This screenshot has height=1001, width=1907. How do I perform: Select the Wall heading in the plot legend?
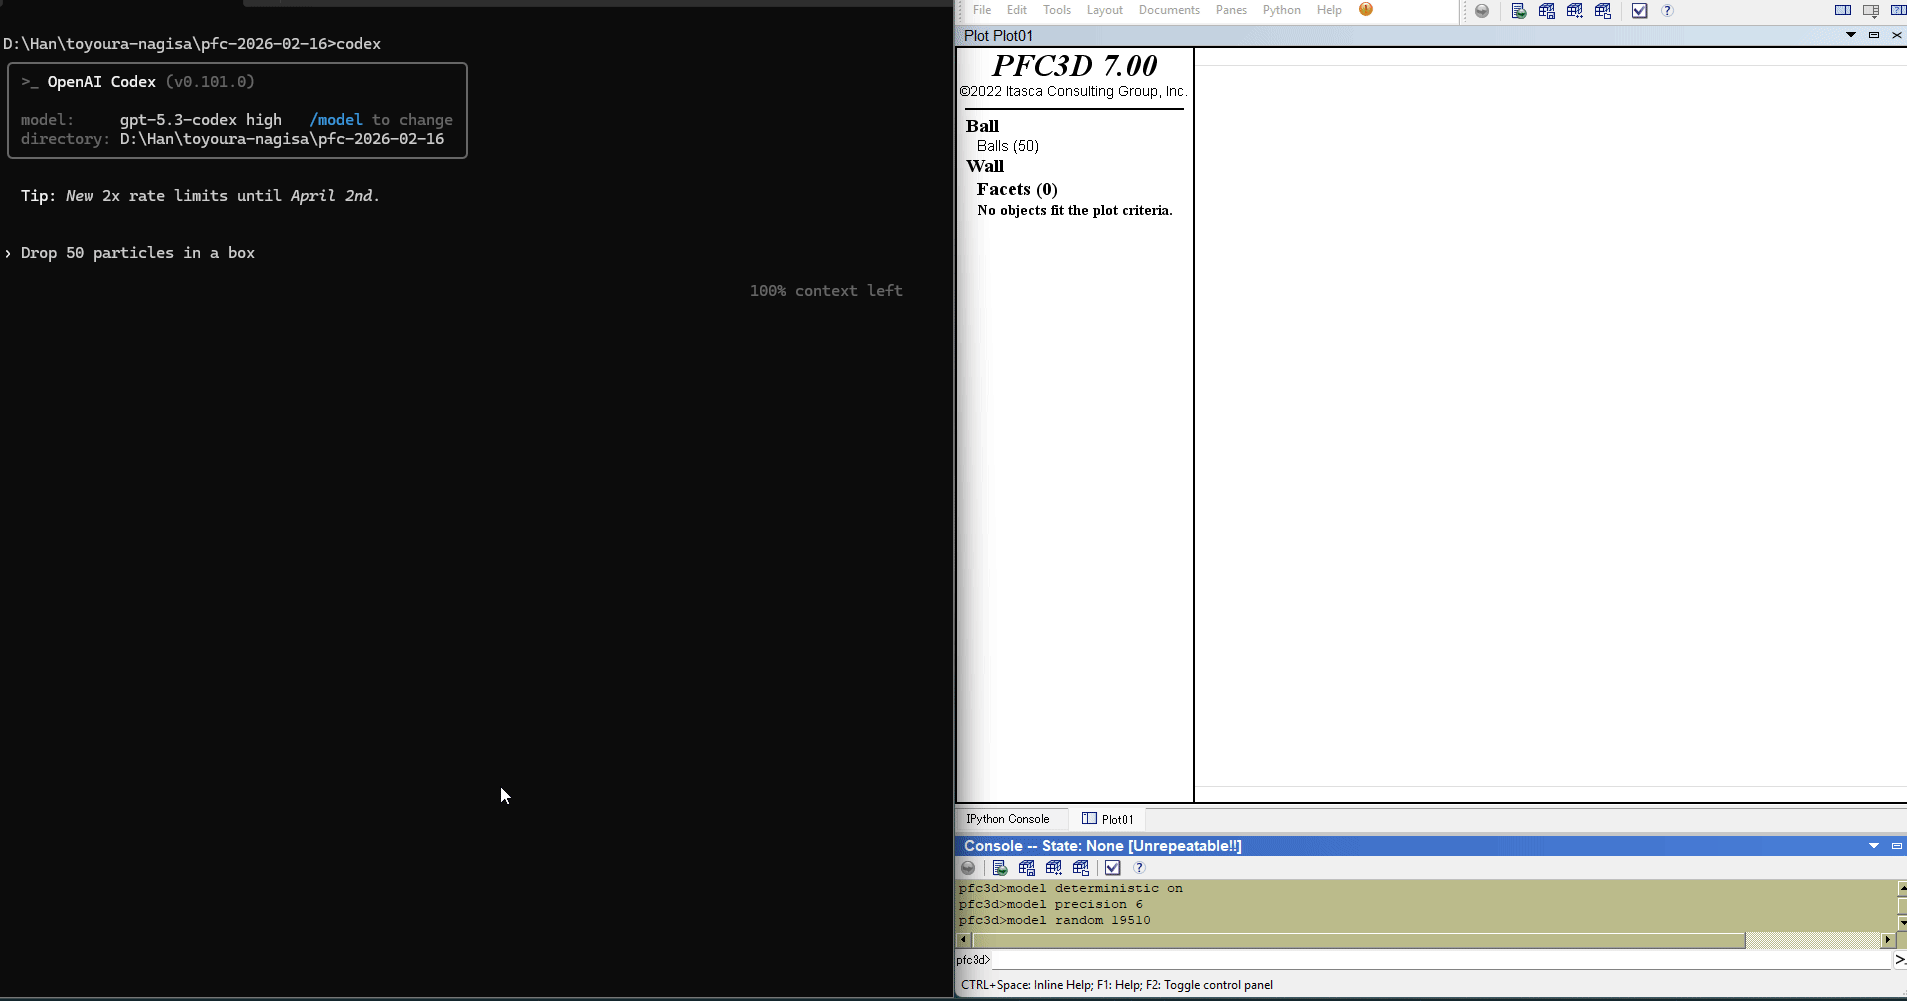coord(985,166)
